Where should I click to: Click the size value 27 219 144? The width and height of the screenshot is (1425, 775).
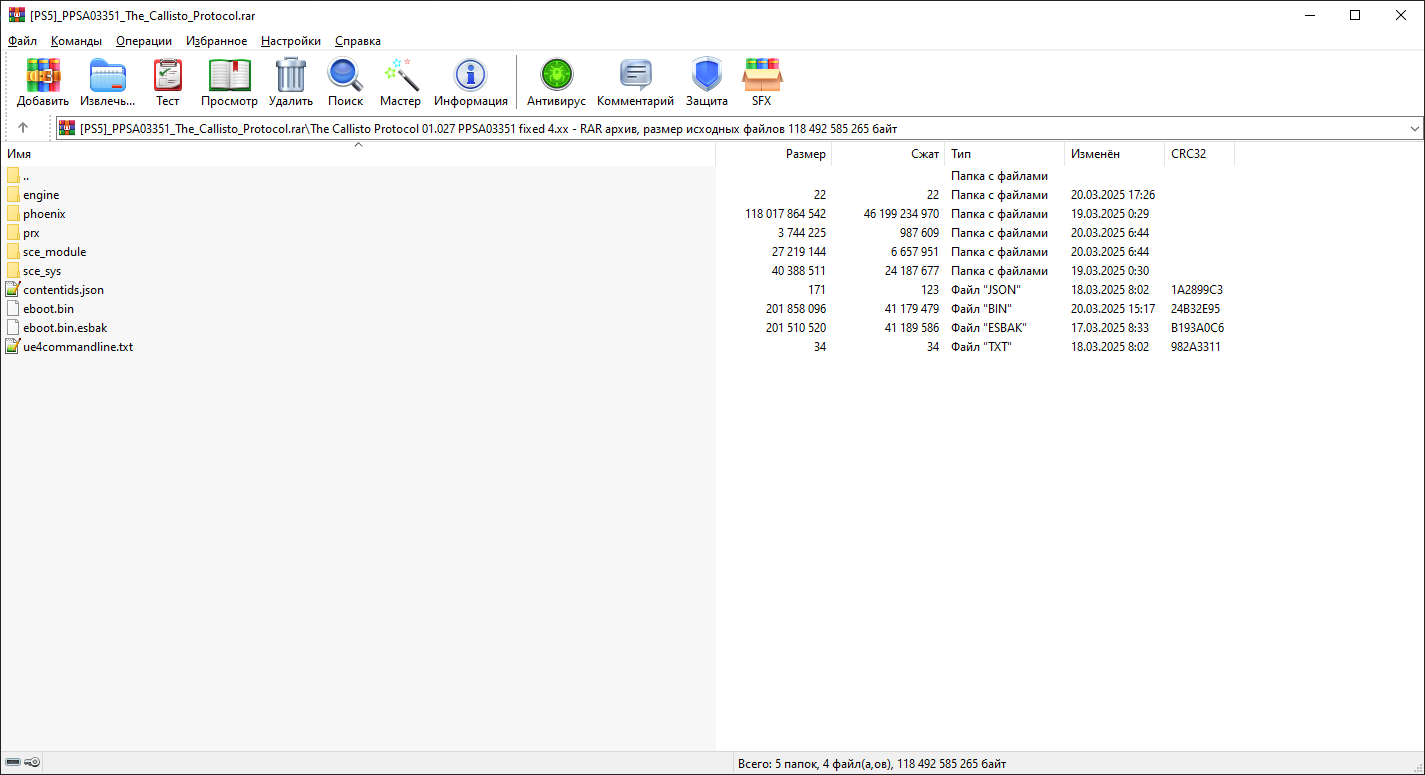click(799, 252)
